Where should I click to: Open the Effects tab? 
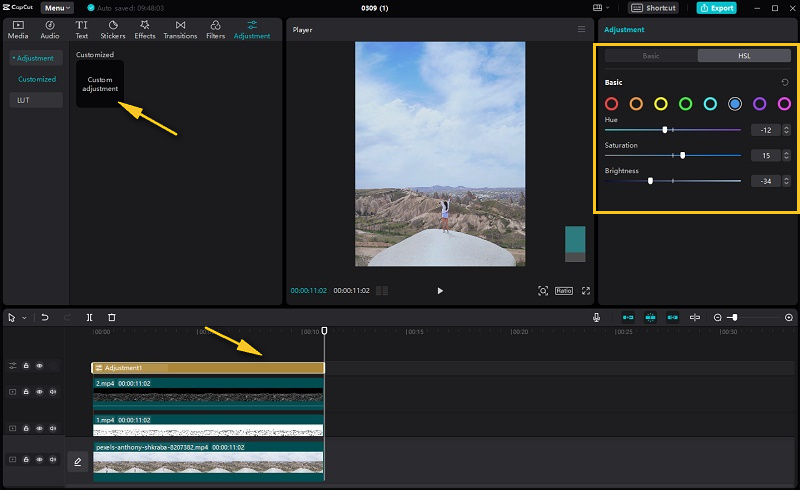(x=145, y=30)
